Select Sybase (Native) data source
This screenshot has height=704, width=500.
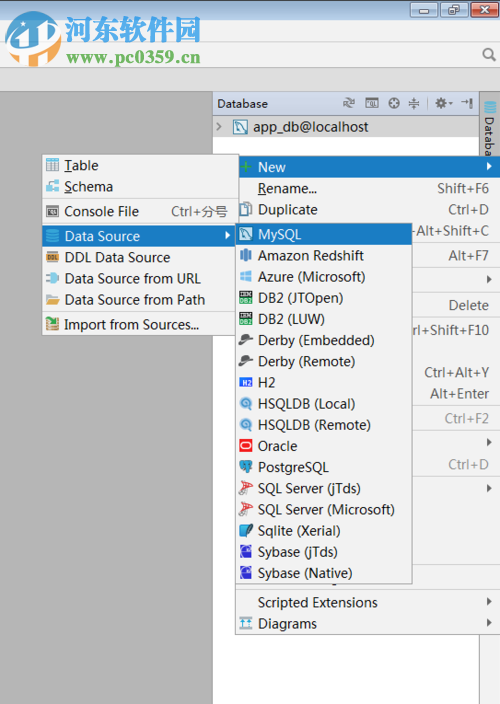pos(324,573)
